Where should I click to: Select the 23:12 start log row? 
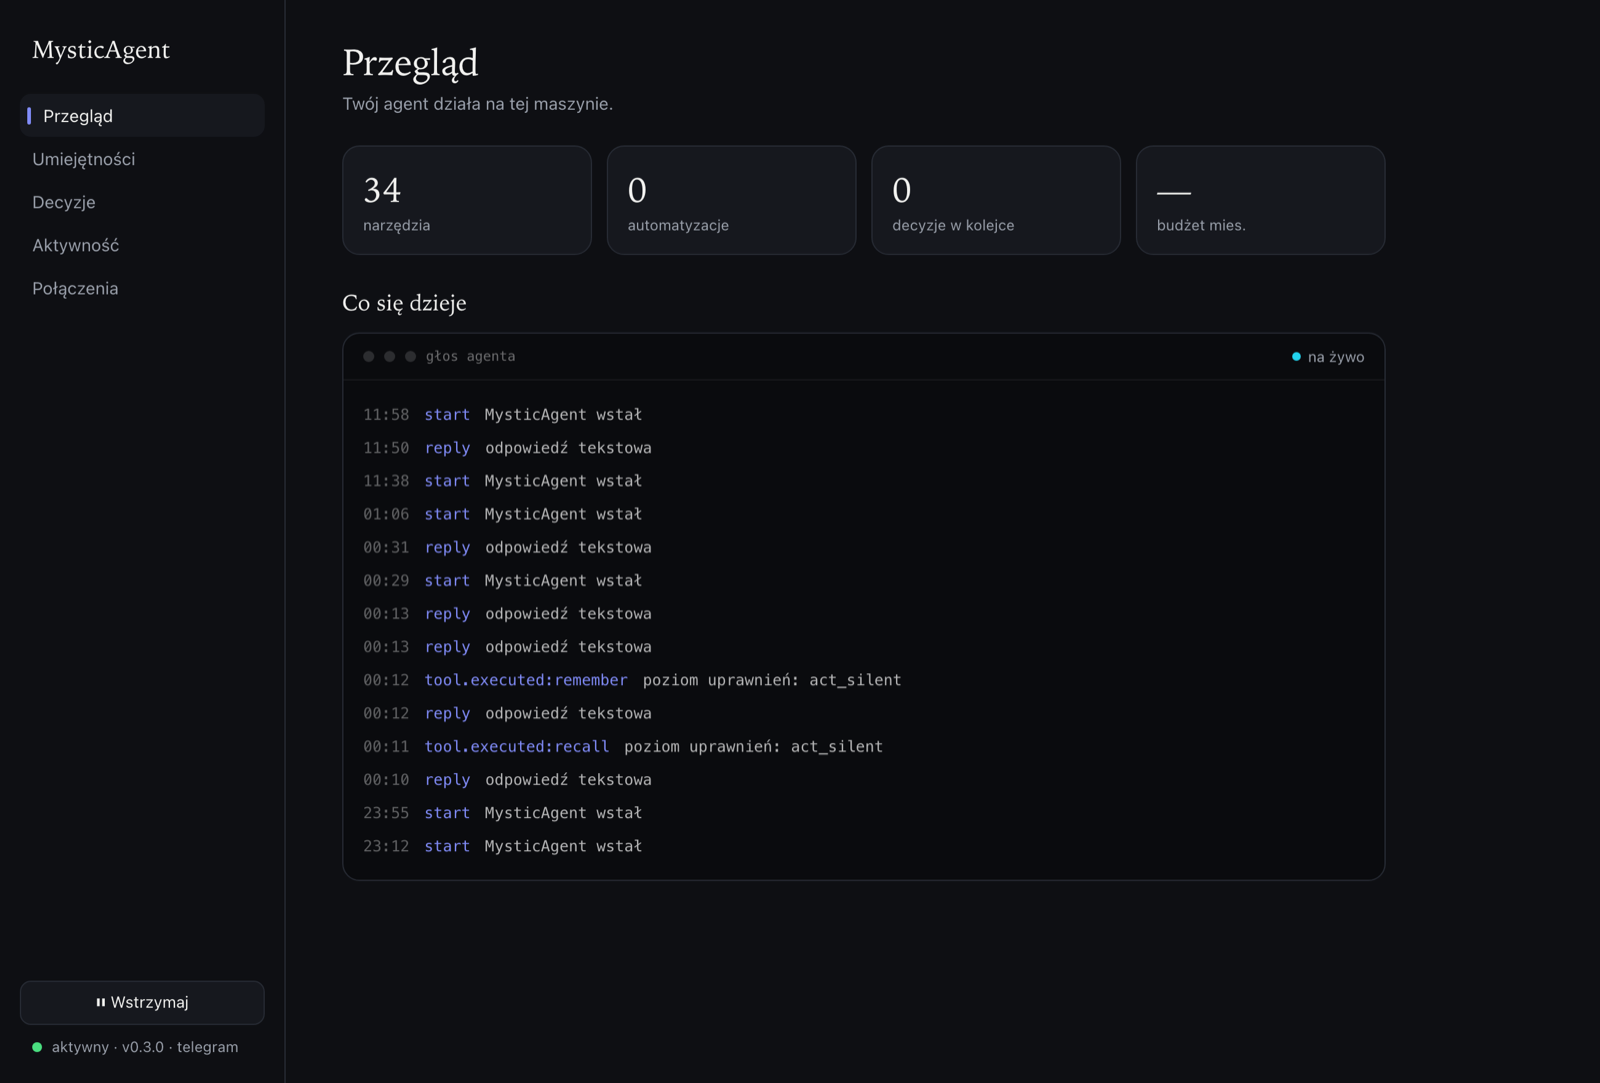(863, 846)
